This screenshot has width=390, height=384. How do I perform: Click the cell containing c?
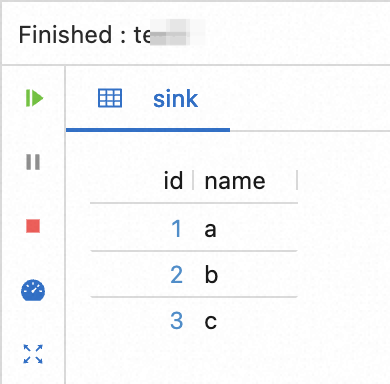pyautogui.click(x=211, y=322)
